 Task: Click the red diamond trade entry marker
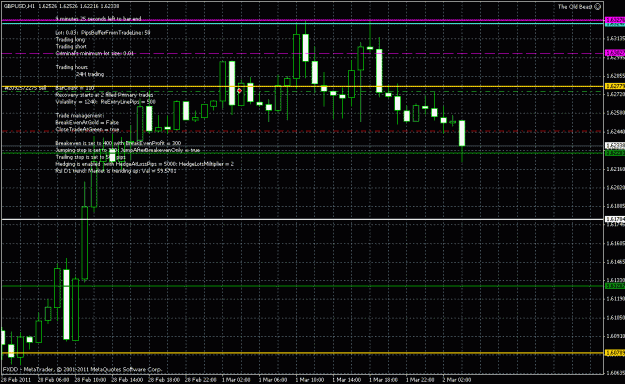240,91
